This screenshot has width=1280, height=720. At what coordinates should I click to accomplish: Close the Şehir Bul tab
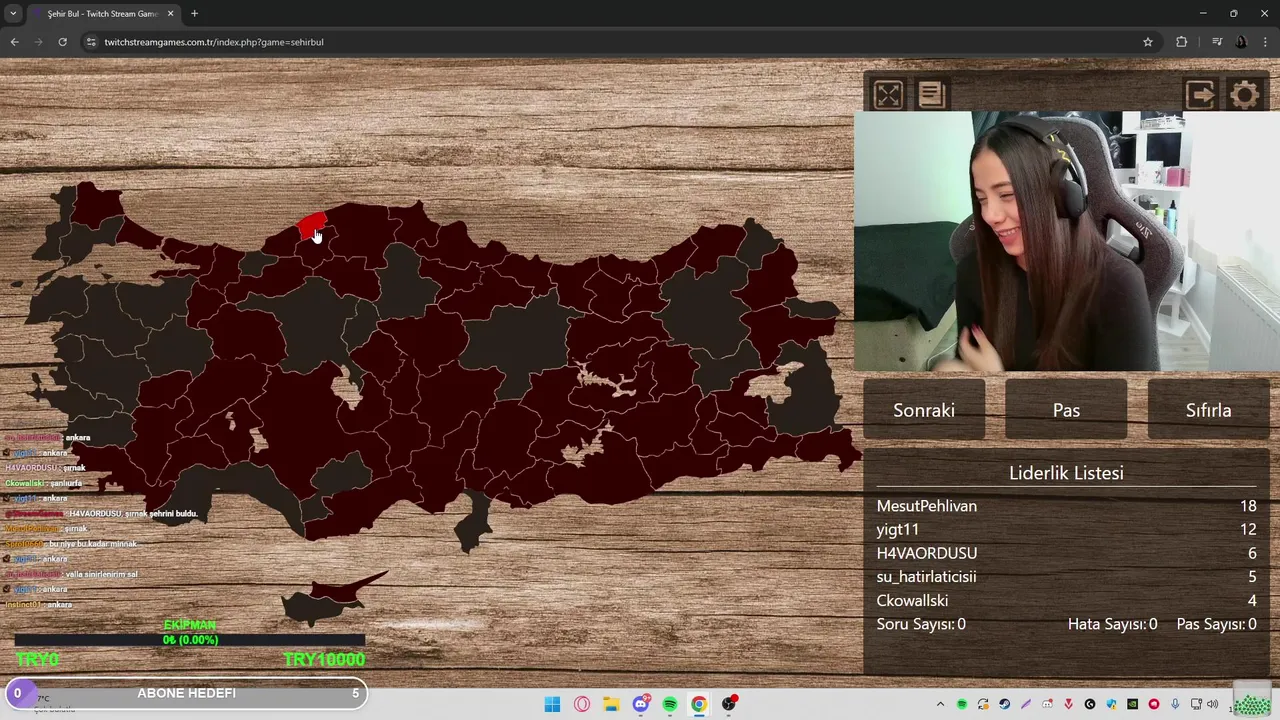(x=171, y=14)
